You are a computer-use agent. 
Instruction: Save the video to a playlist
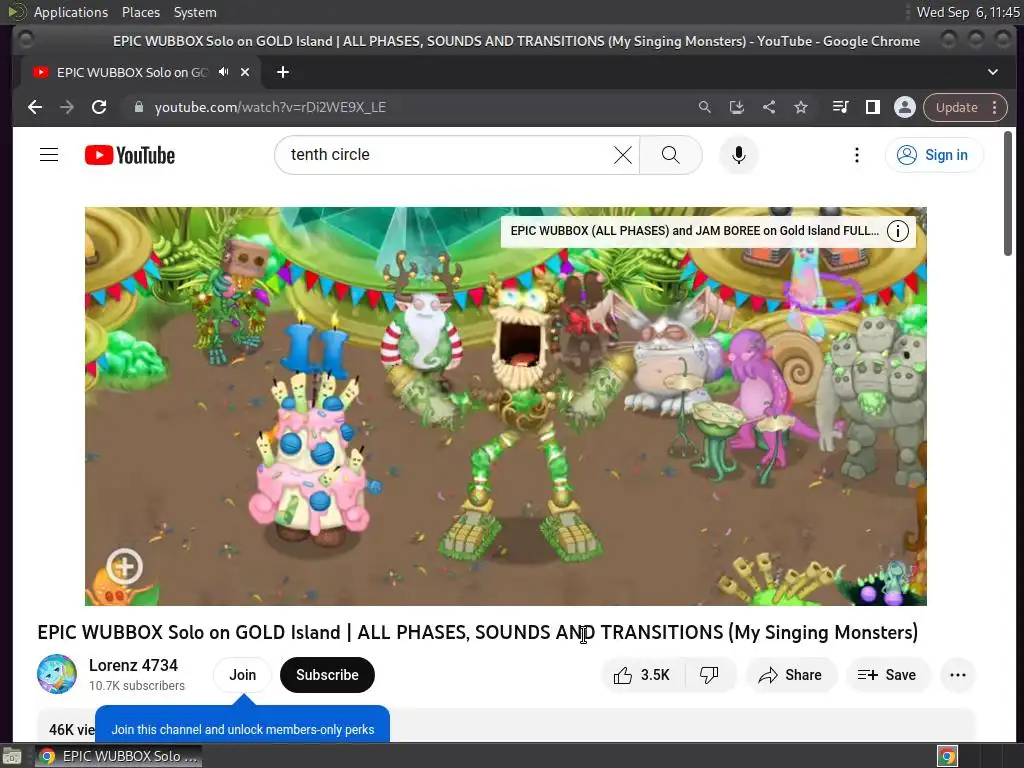tap(887, 675)
